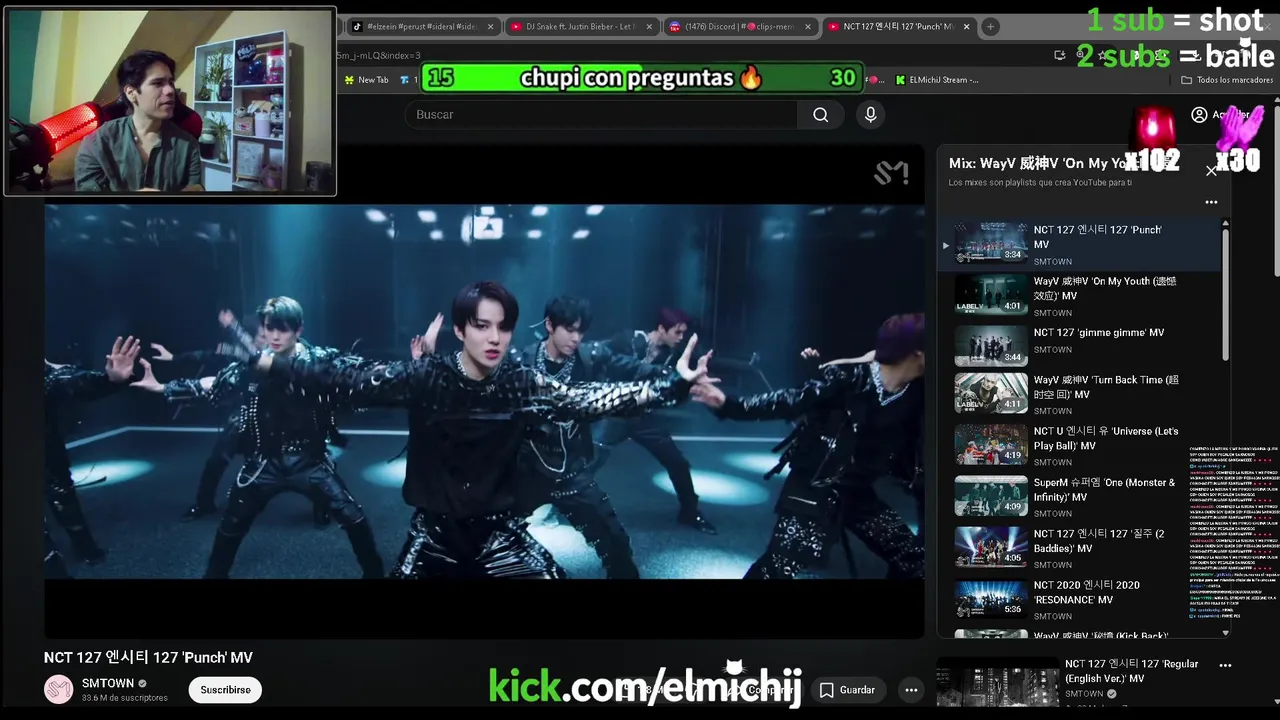Switch to the DJ Snake ft. Justin Bieber tab
Viewport: 1280px width, 720px height.
tap(580, 27)
